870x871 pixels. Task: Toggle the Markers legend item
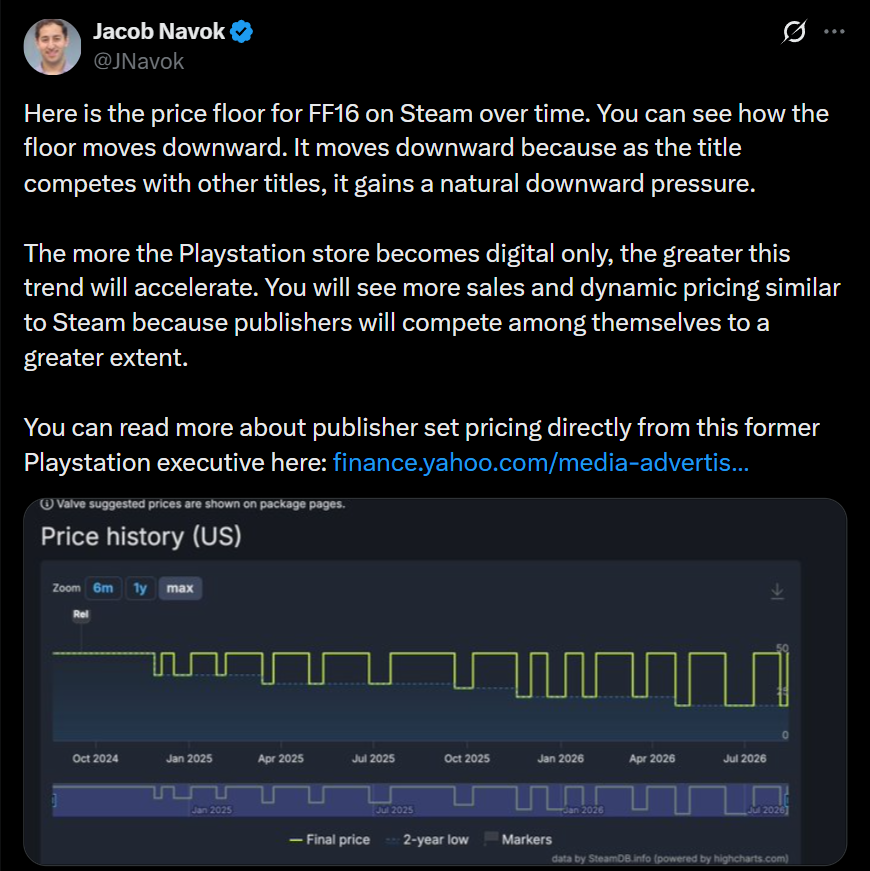(x=518, y=839)
